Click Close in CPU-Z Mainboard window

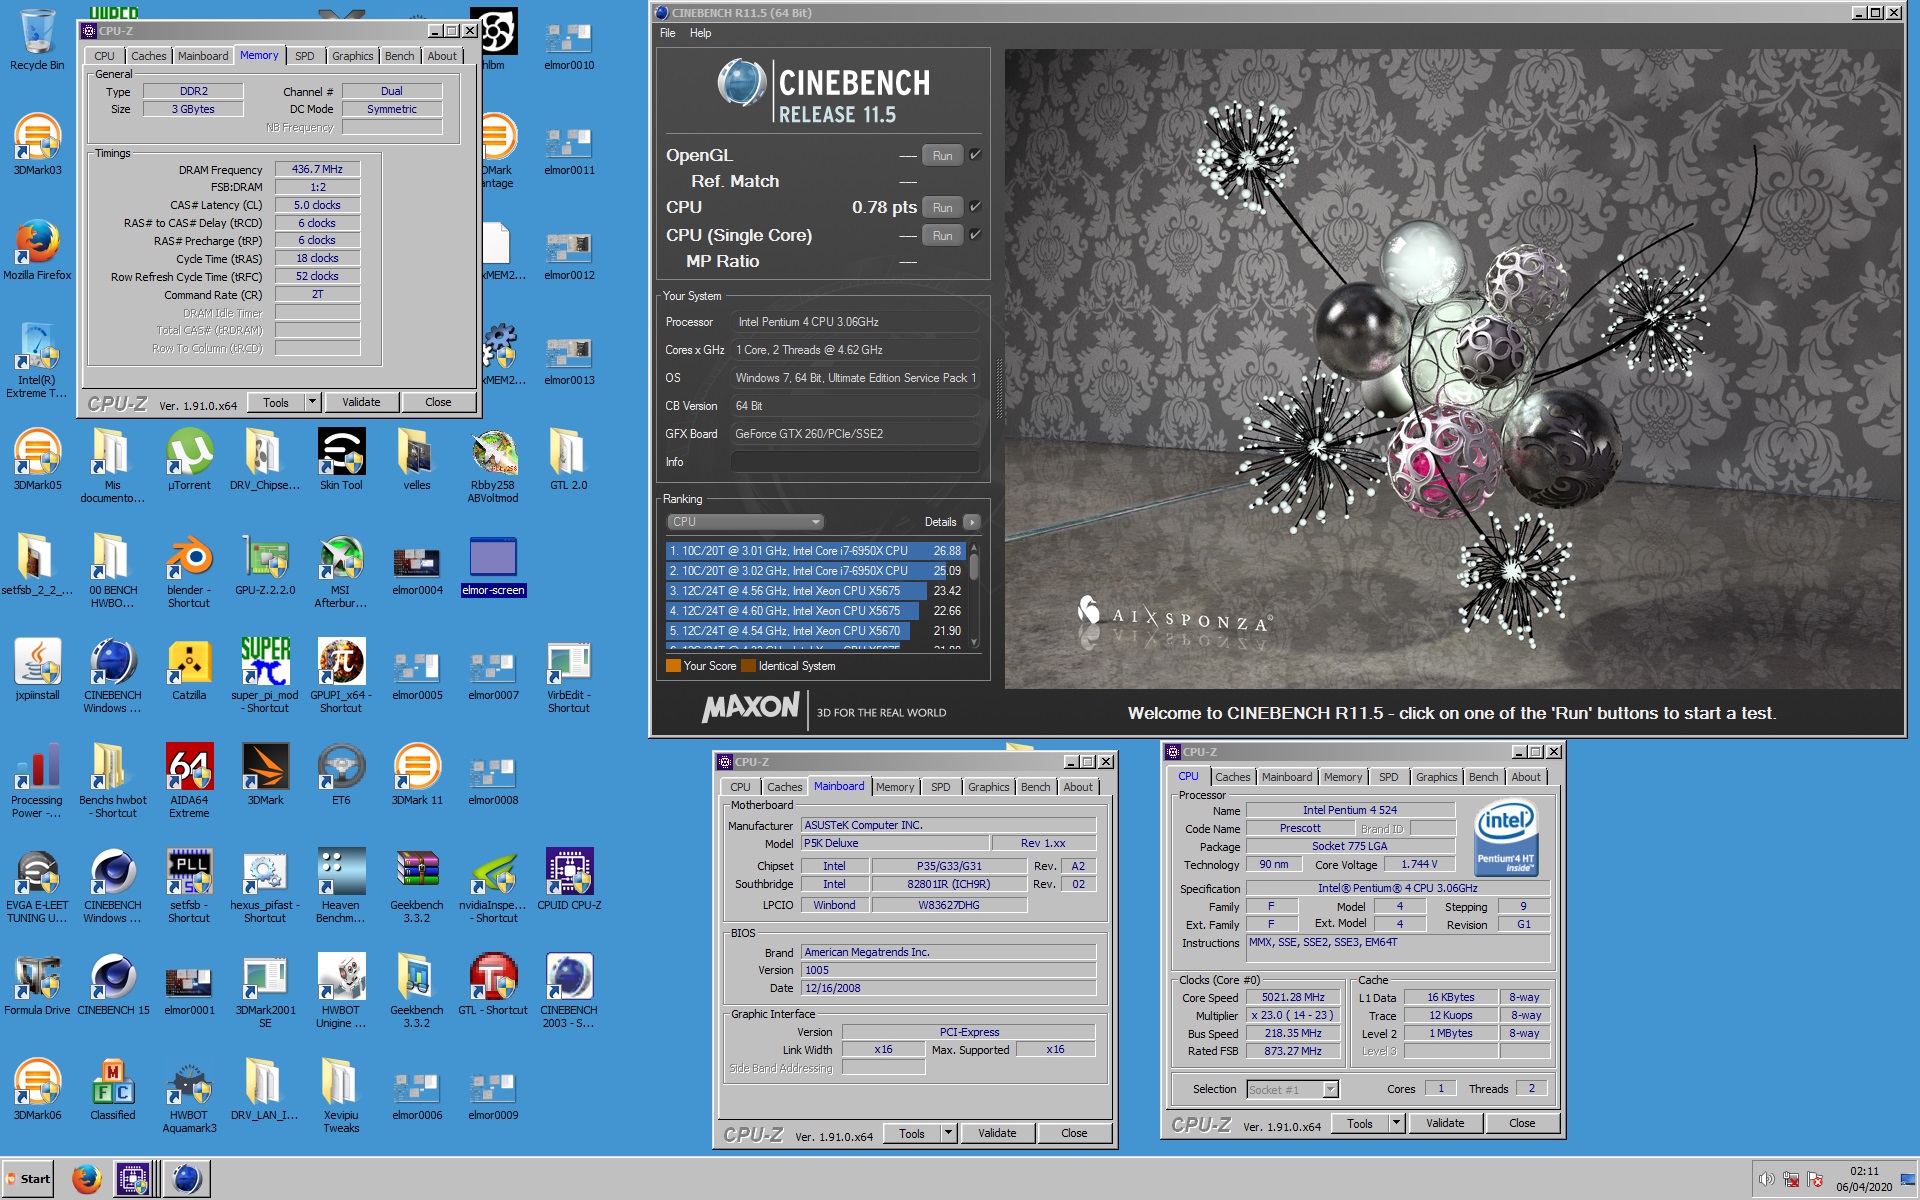pyautogui.click(x=1074, y=1133)
